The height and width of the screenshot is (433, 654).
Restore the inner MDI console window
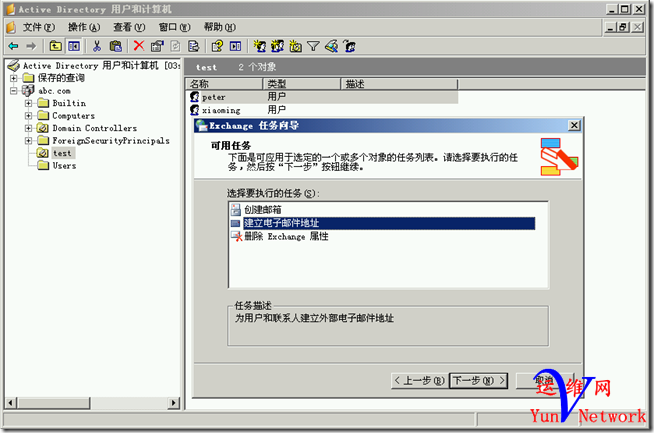tap(624, 27)
